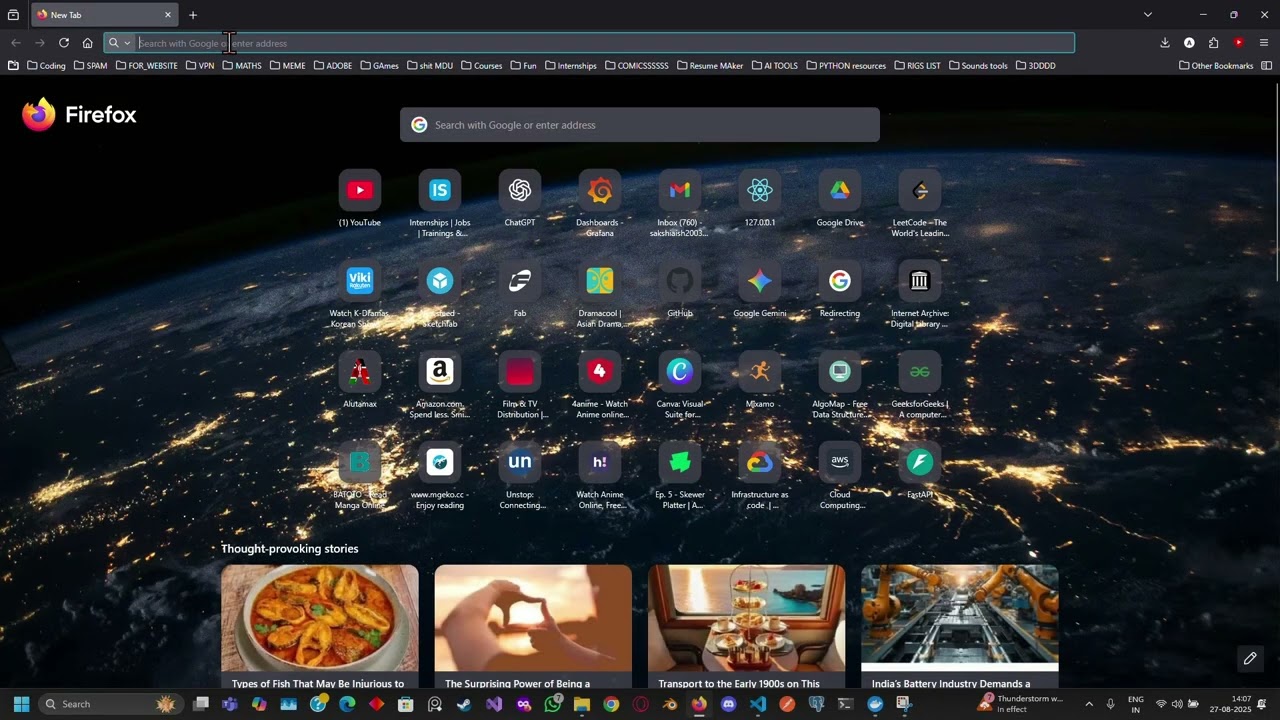Expand the Other Bookmarks folder
Image resolution: width=1280 pixels, height=720 pixels.
tap(1216, 66)
